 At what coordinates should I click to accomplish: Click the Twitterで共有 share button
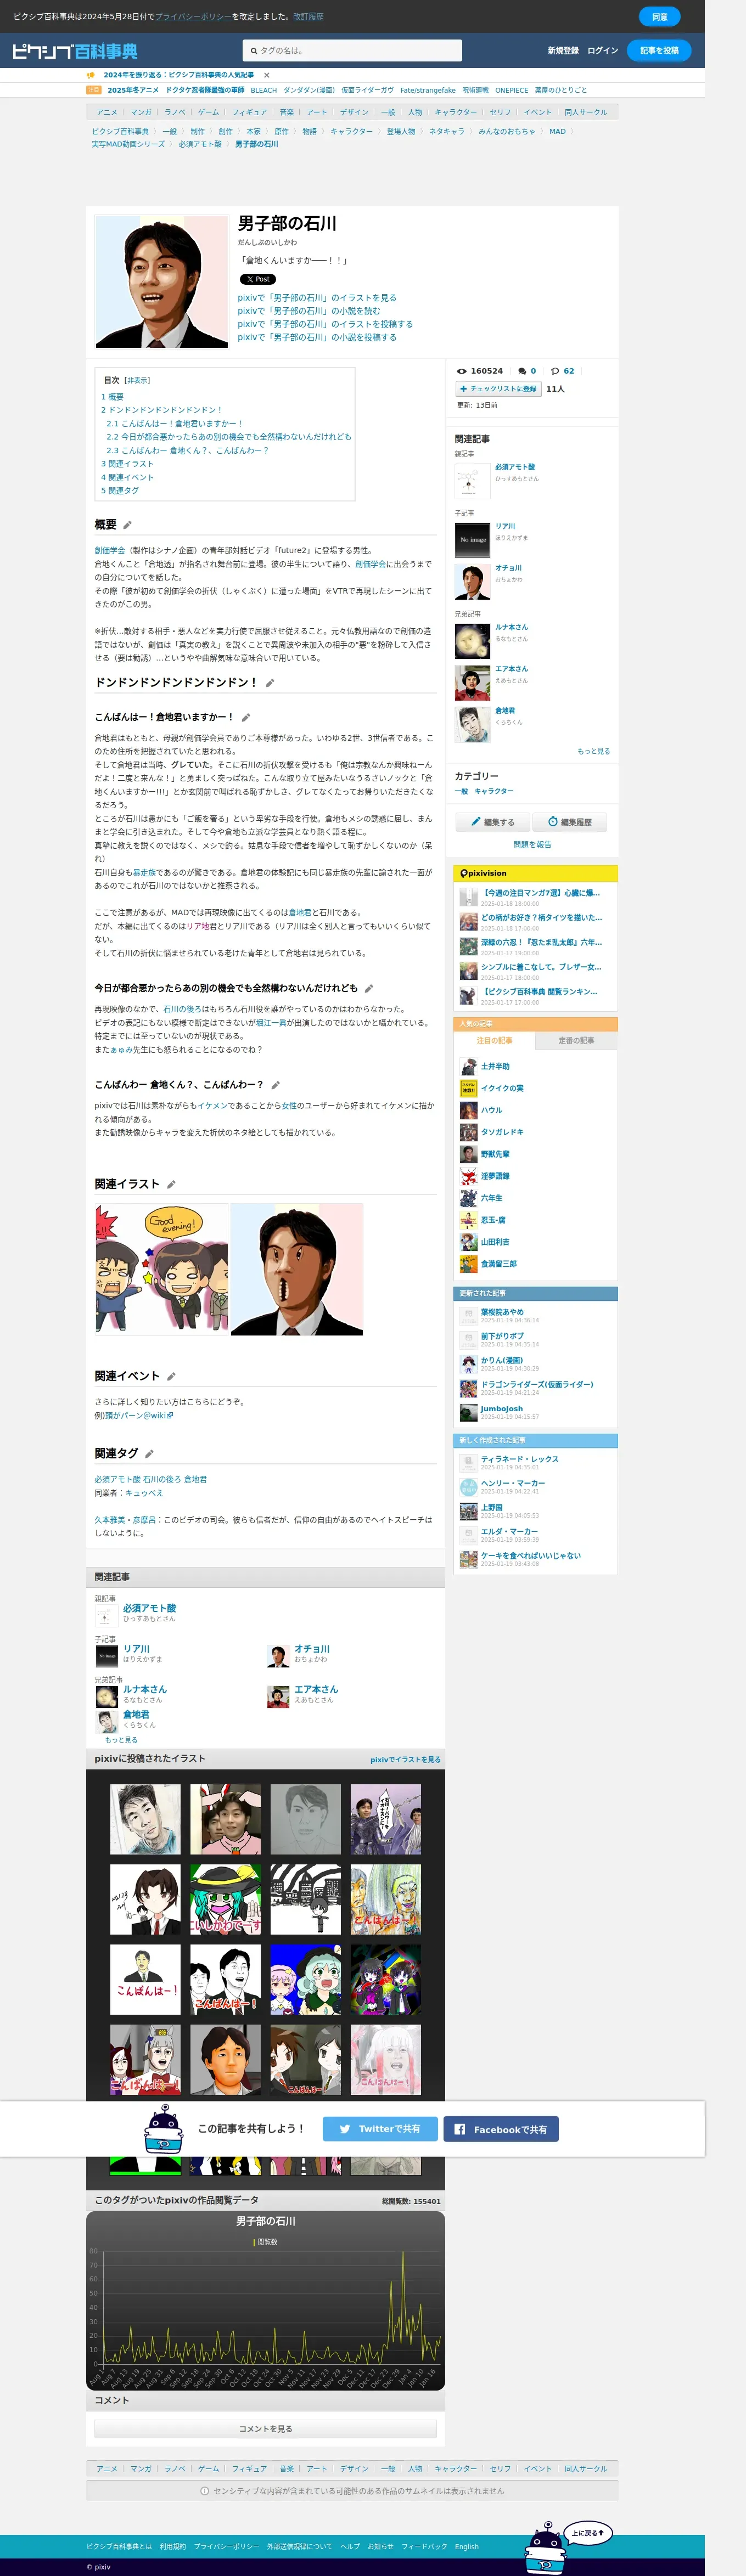(x=380, y=2129)
